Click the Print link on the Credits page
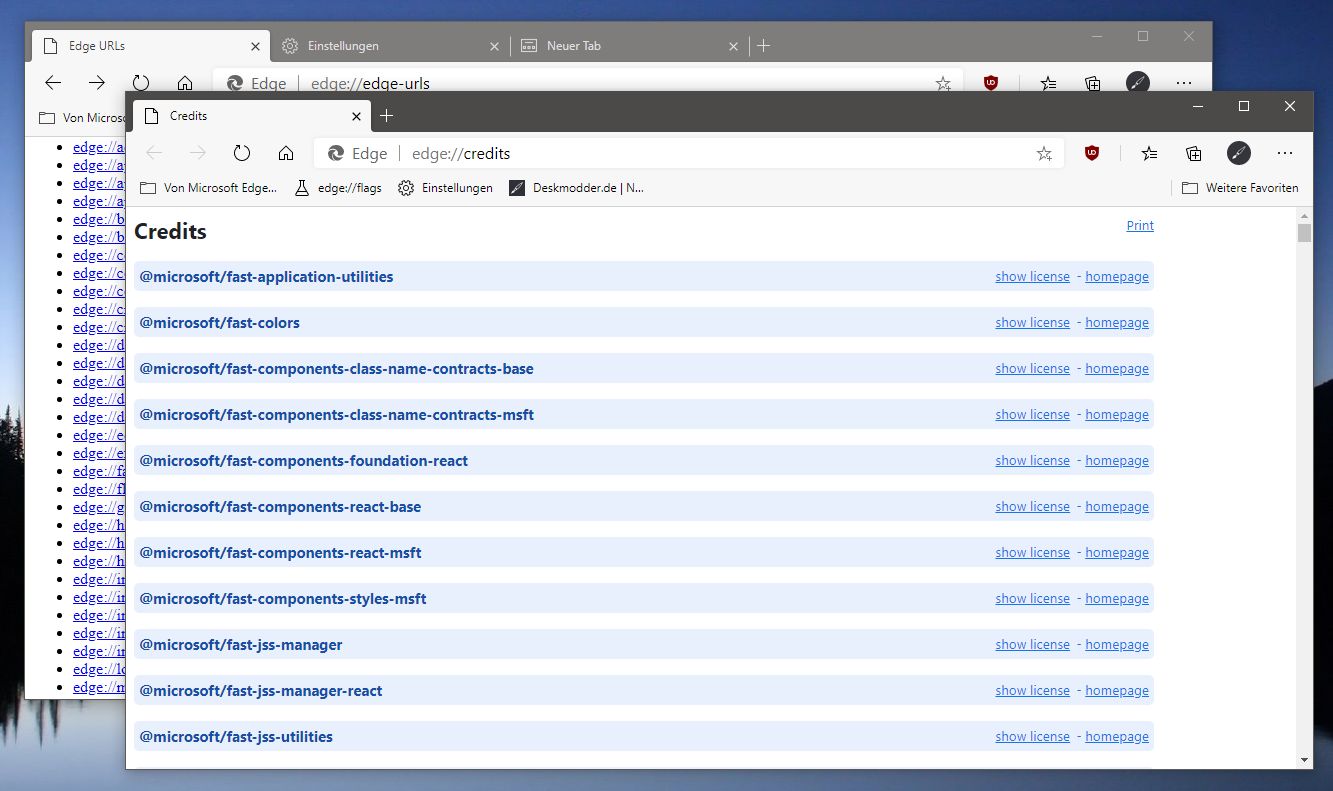Image resolution: width=1333 pixels, height=791 pixels. pyautogui.click(x=1140, y=225)
